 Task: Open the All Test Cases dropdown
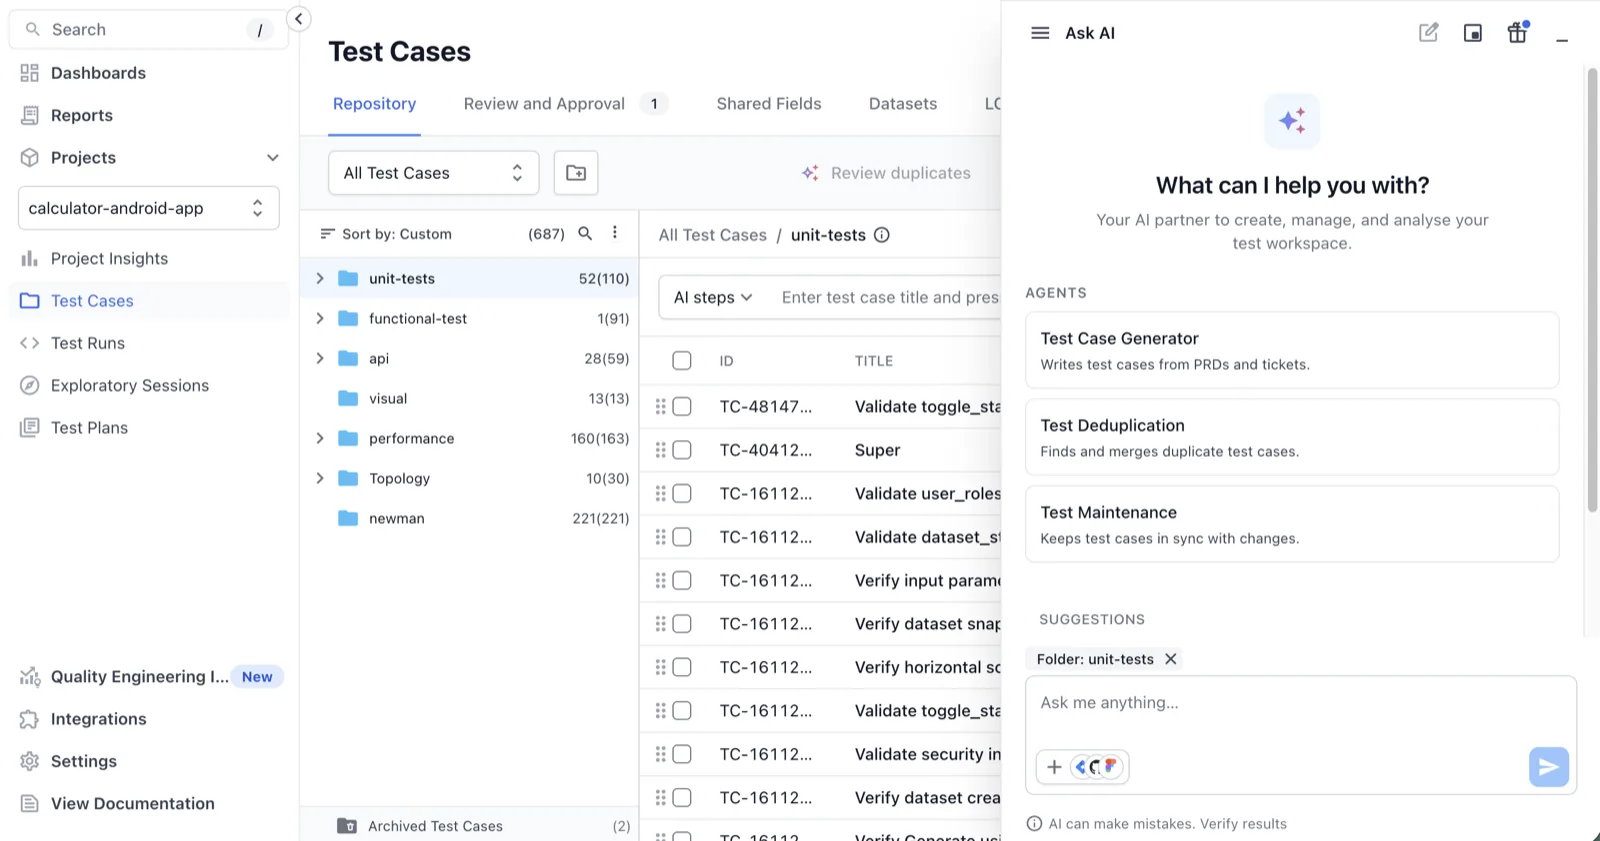coord(433,173)
